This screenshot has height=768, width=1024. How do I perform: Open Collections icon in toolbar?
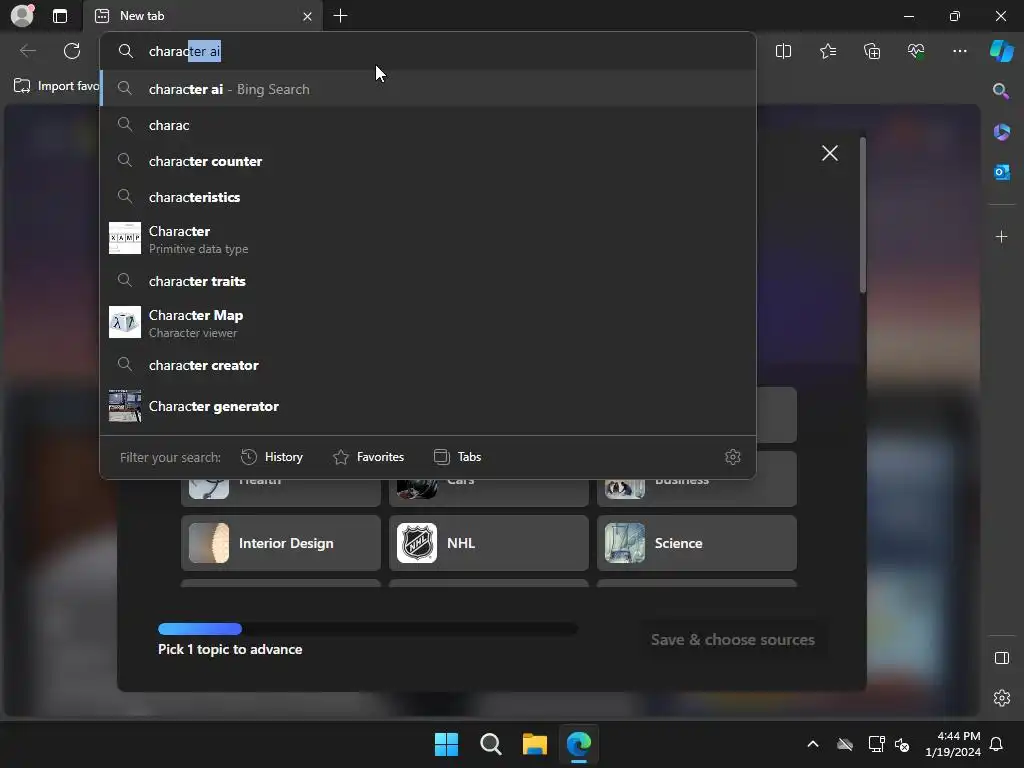[x=872, y=51]
